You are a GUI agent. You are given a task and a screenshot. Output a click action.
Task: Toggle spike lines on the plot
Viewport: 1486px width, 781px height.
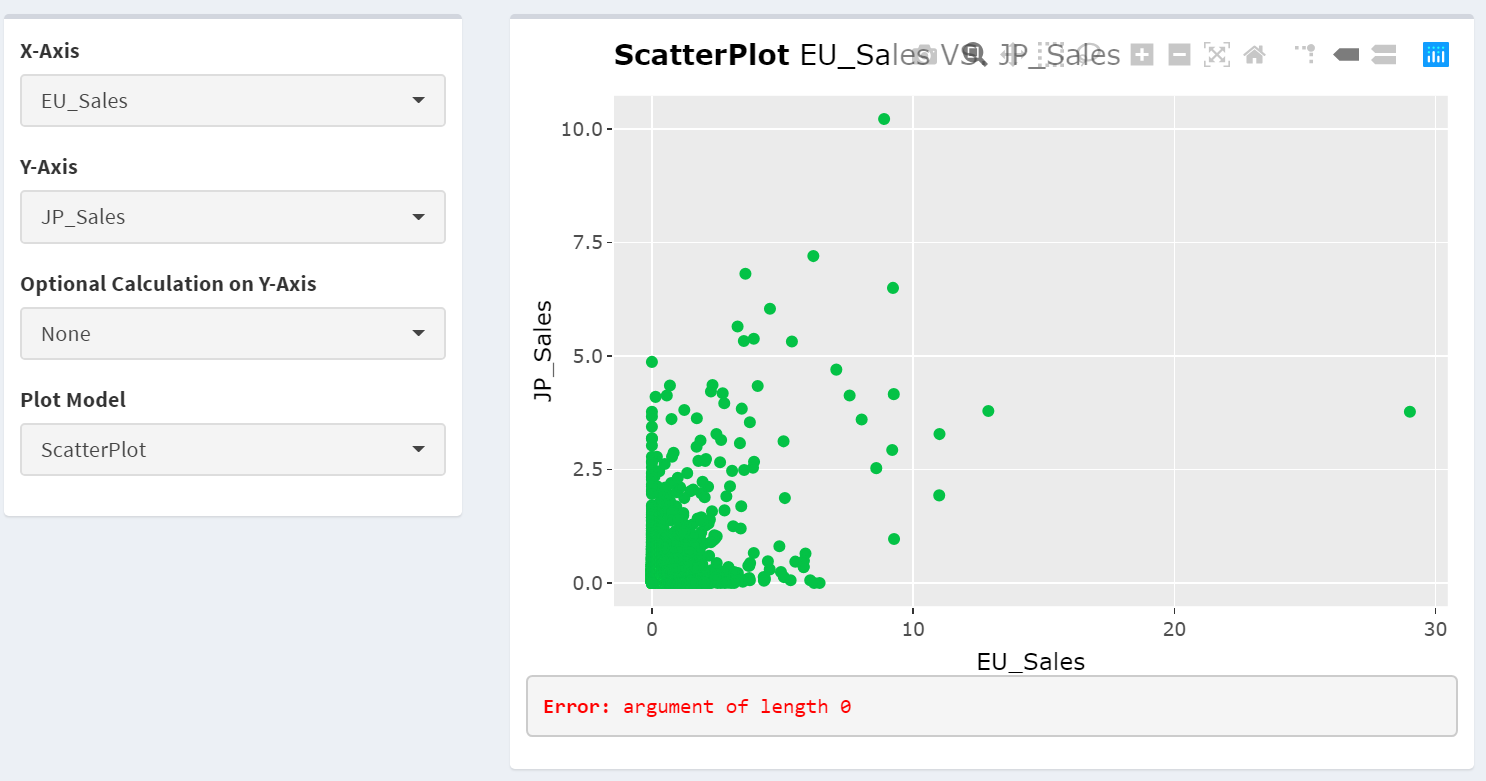(x=1305, y=54)
